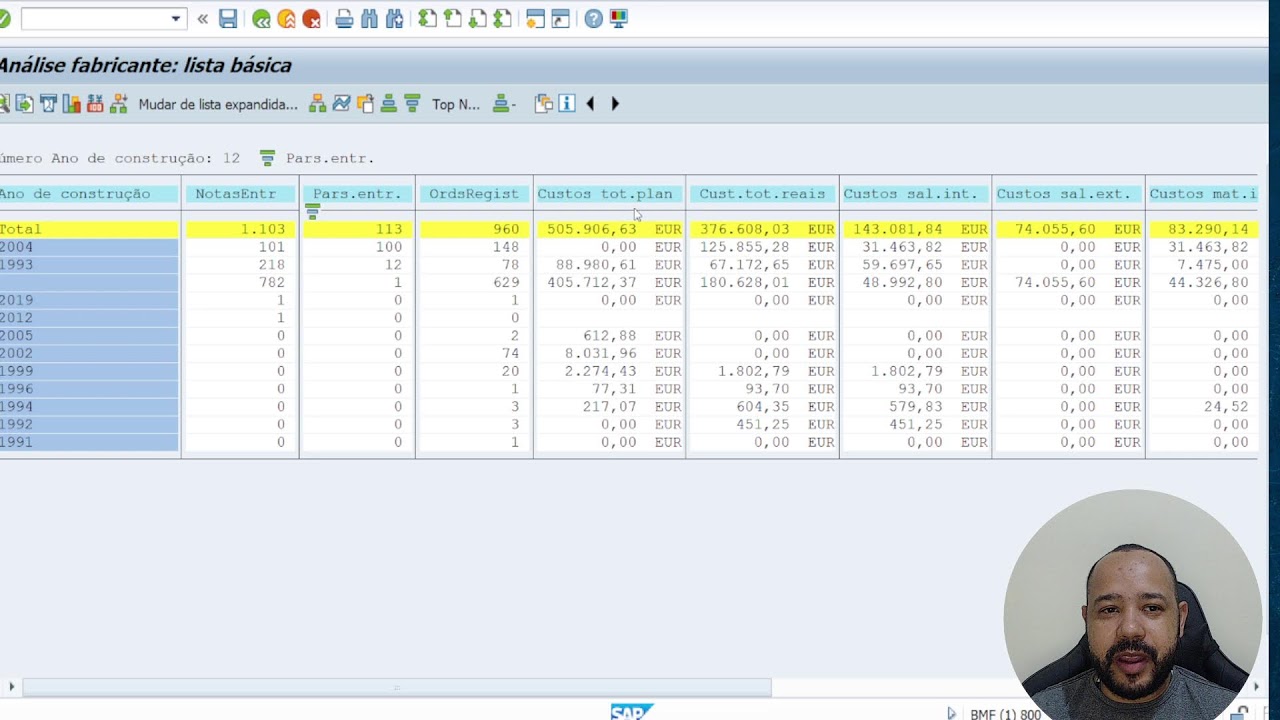The image size is (1280, 720).
Task: Go to previous page icon
Action: [452, 19]
